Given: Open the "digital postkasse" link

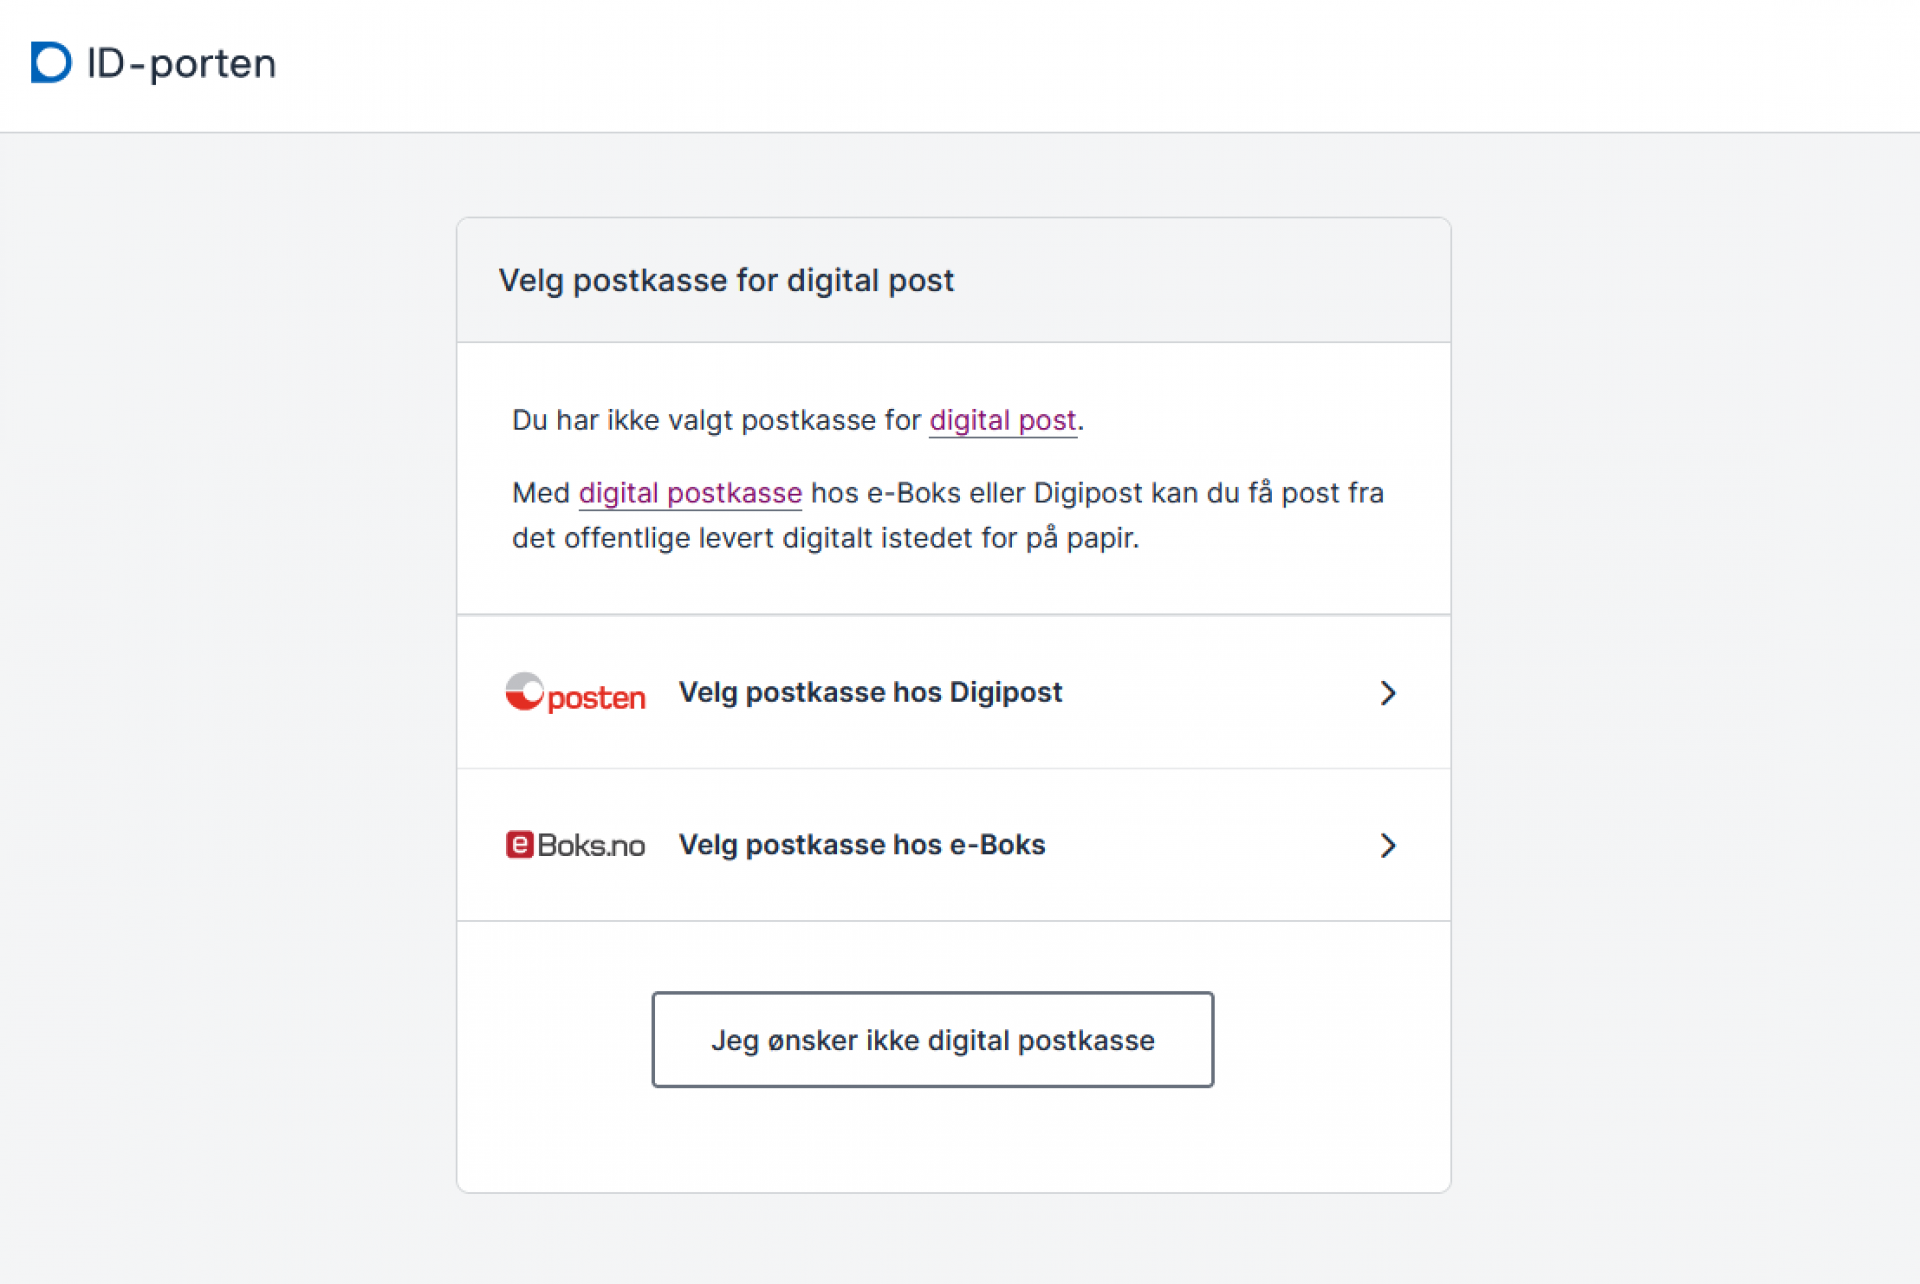Looking at the screenshot, I should [689, 493].
